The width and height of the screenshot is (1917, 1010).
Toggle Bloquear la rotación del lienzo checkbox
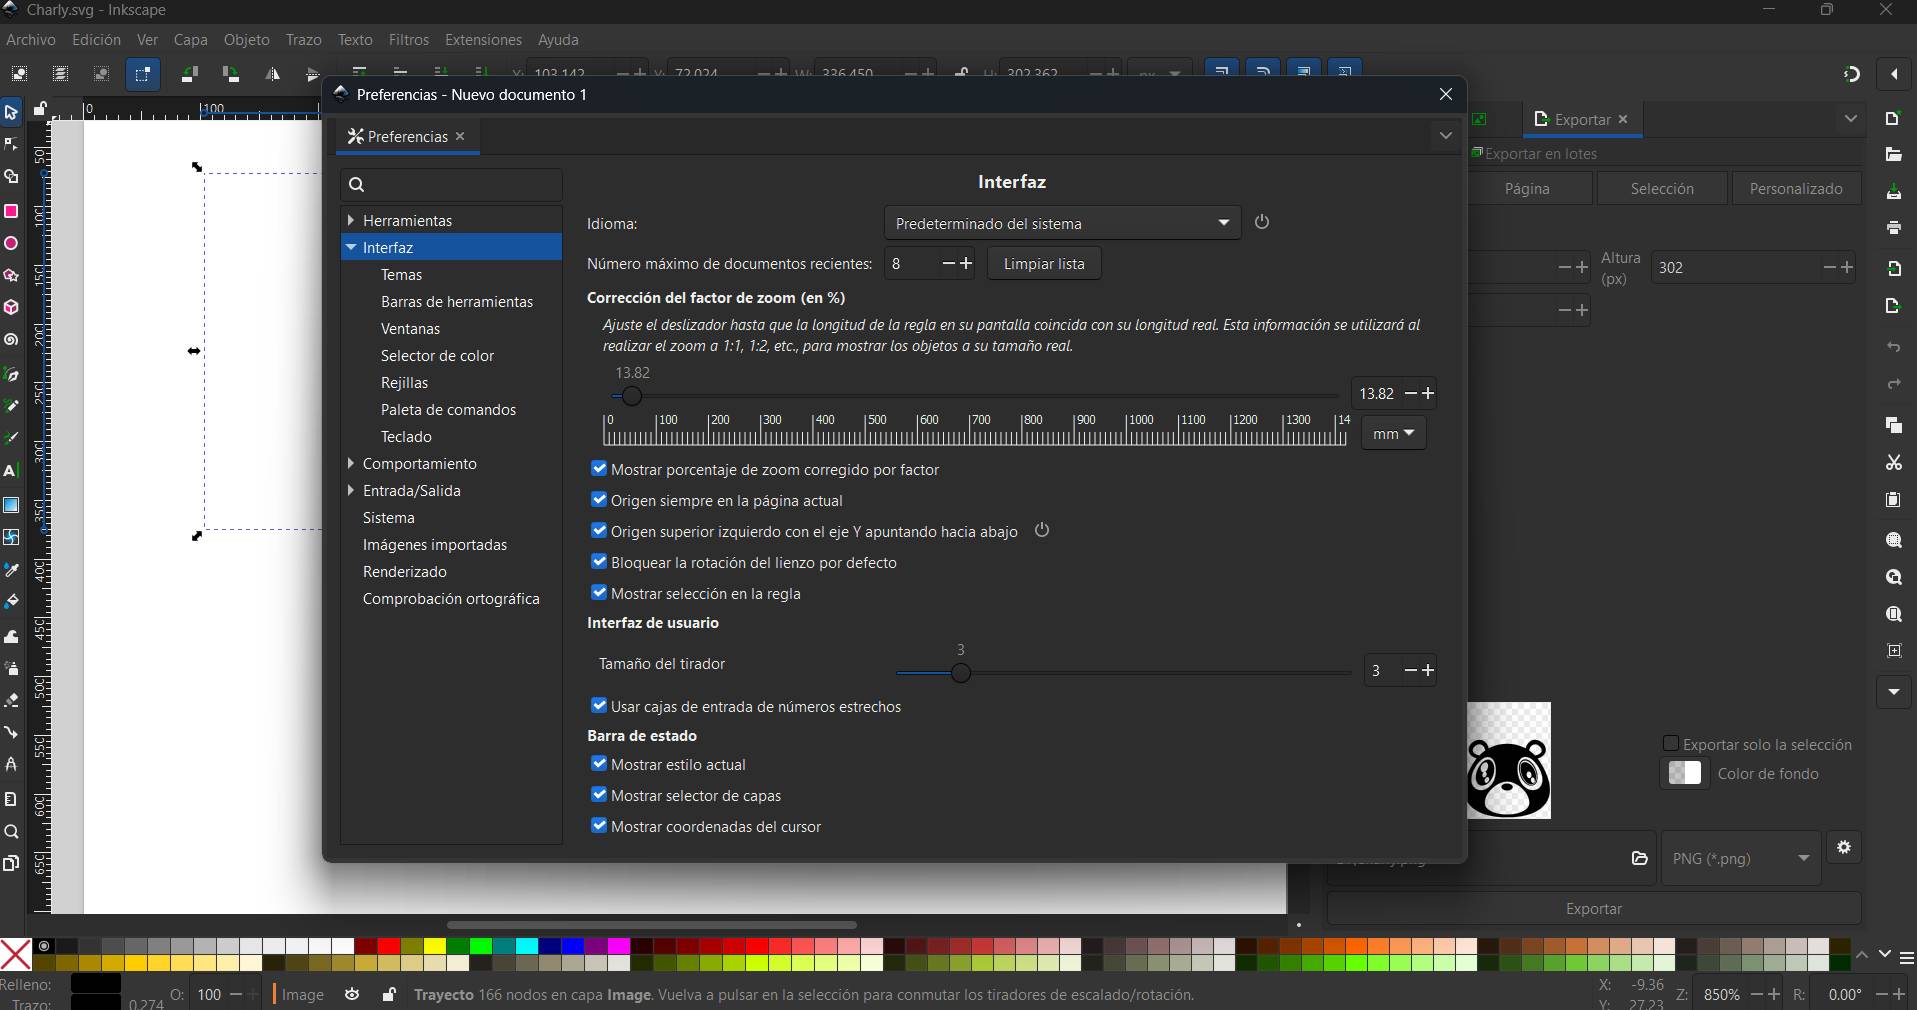point(599,561)
